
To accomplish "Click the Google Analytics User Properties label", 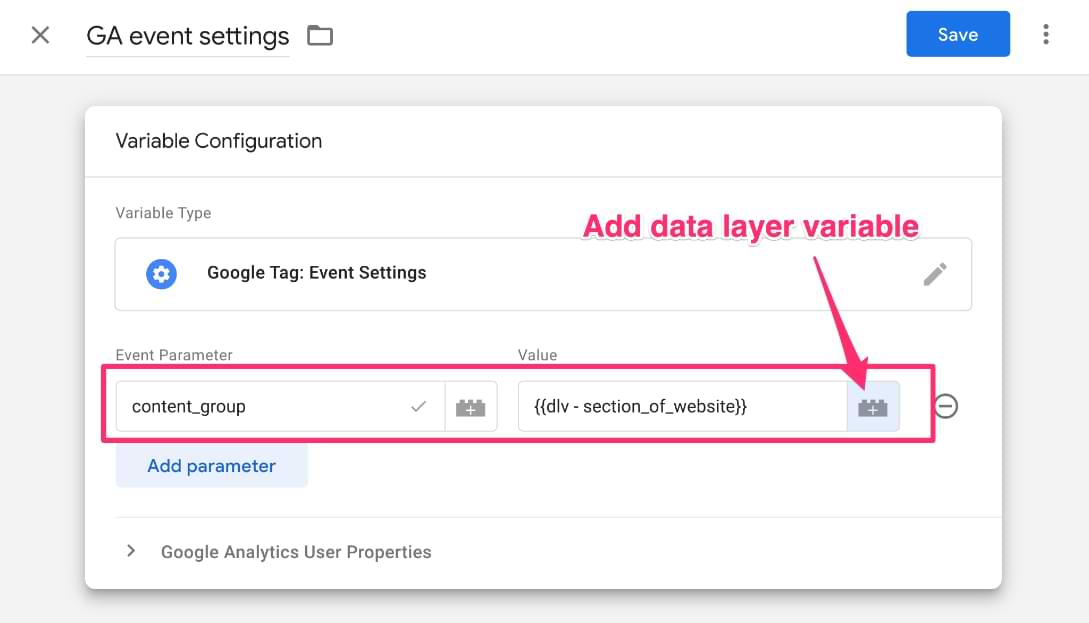I will point(296,552).
